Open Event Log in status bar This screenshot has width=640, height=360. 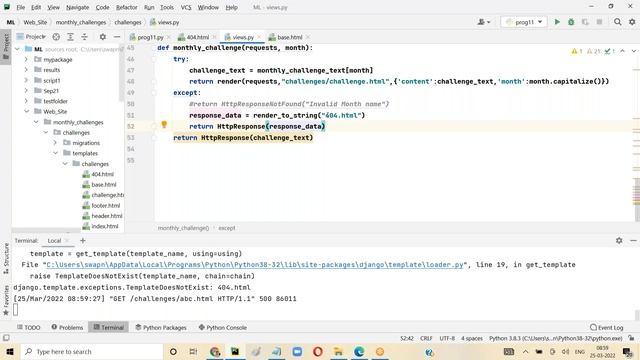[607, 327]
